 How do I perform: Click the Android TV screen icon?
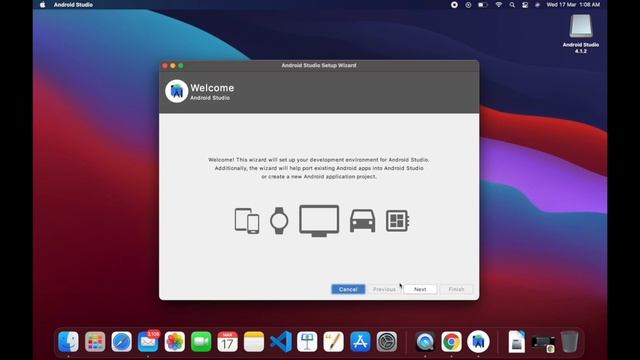[319, 221]
